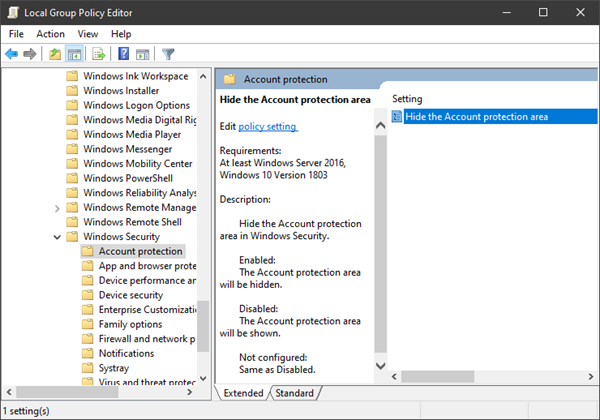The width and height of the screenshot is (600, 420).
Task: Click settings list scroll right arrow
Action: [591, 377]
